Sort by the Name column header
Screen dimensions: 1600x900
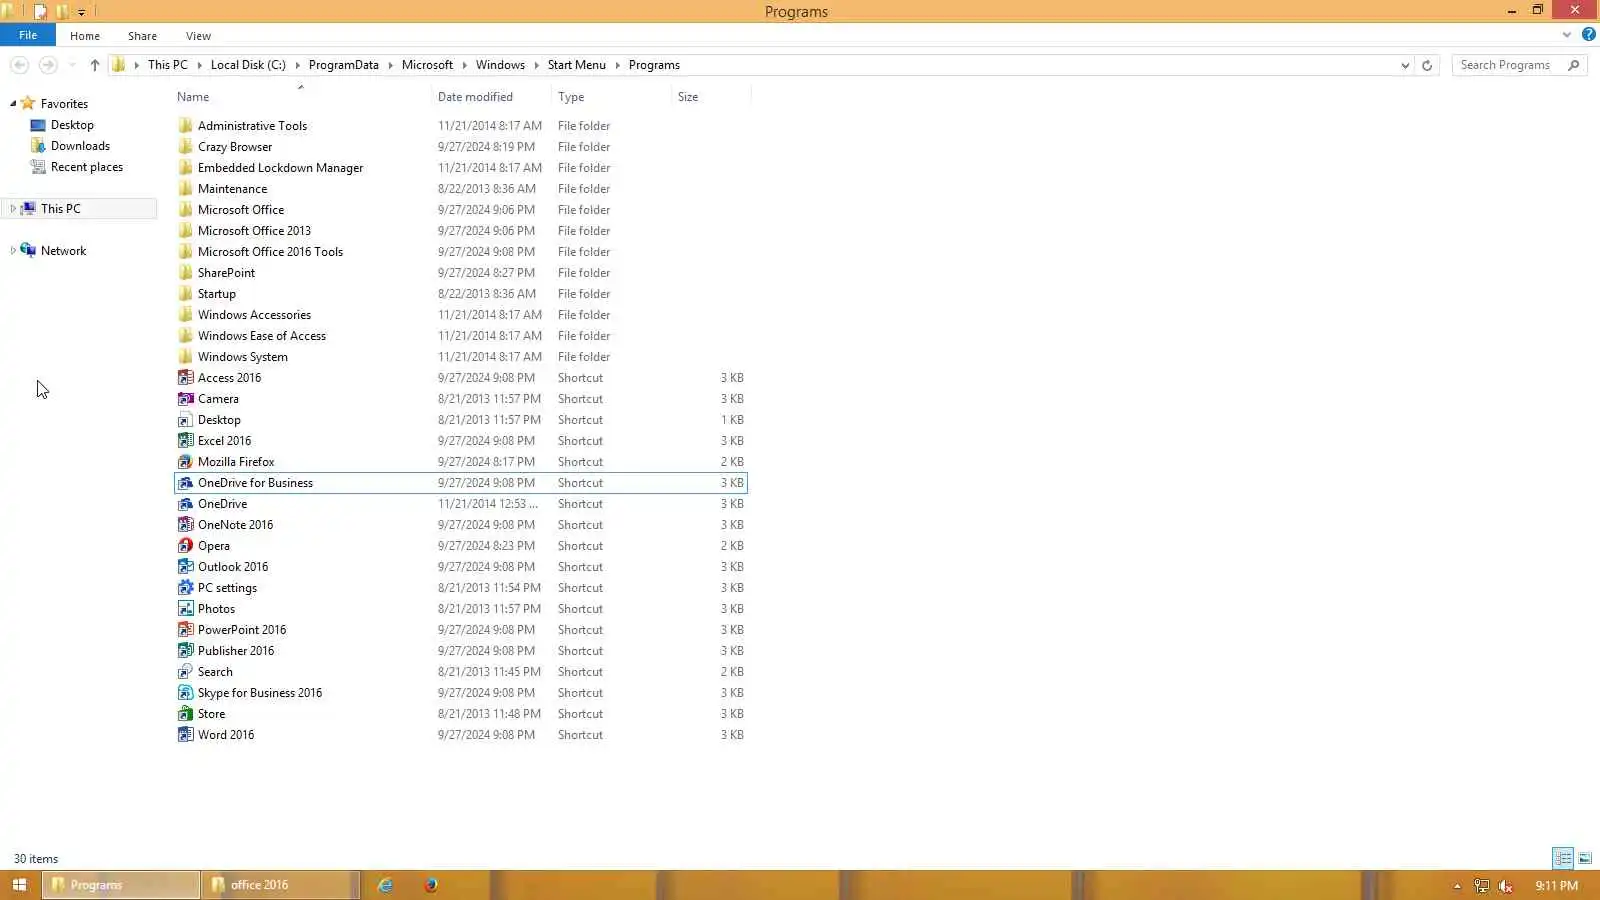pyautogui.click(x=301, y=97)
